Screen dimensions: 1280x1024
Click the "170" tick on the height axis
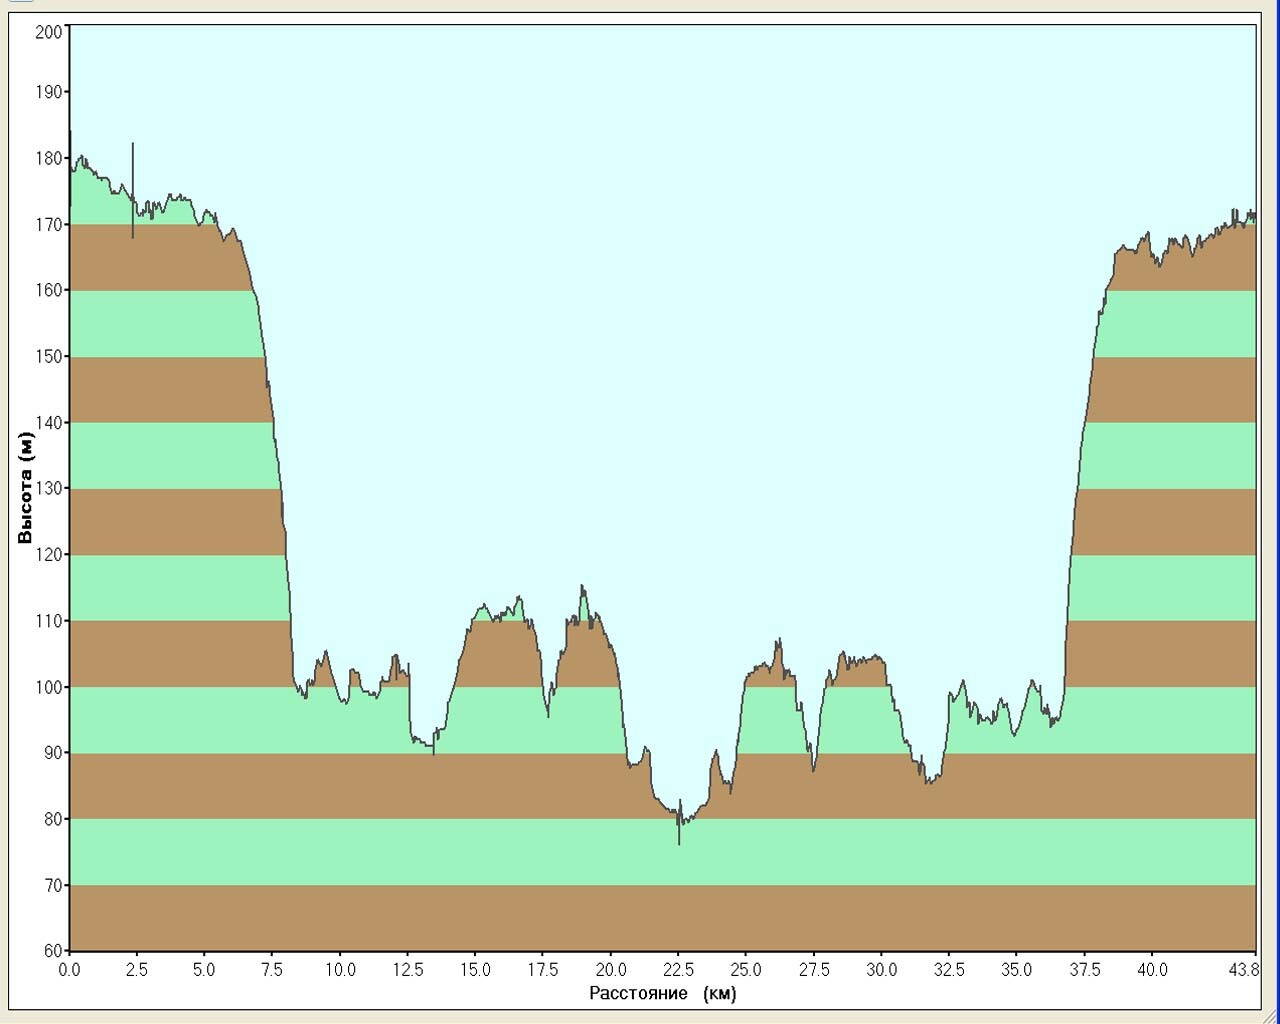pyautogui.click(x=48, y=224)
